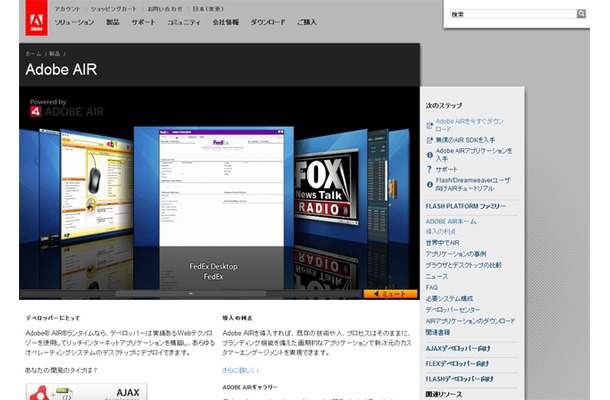This screenshot has width=610, height=400.
Task: Click the FedEx Desktop caption text
Action: [213, 267]
